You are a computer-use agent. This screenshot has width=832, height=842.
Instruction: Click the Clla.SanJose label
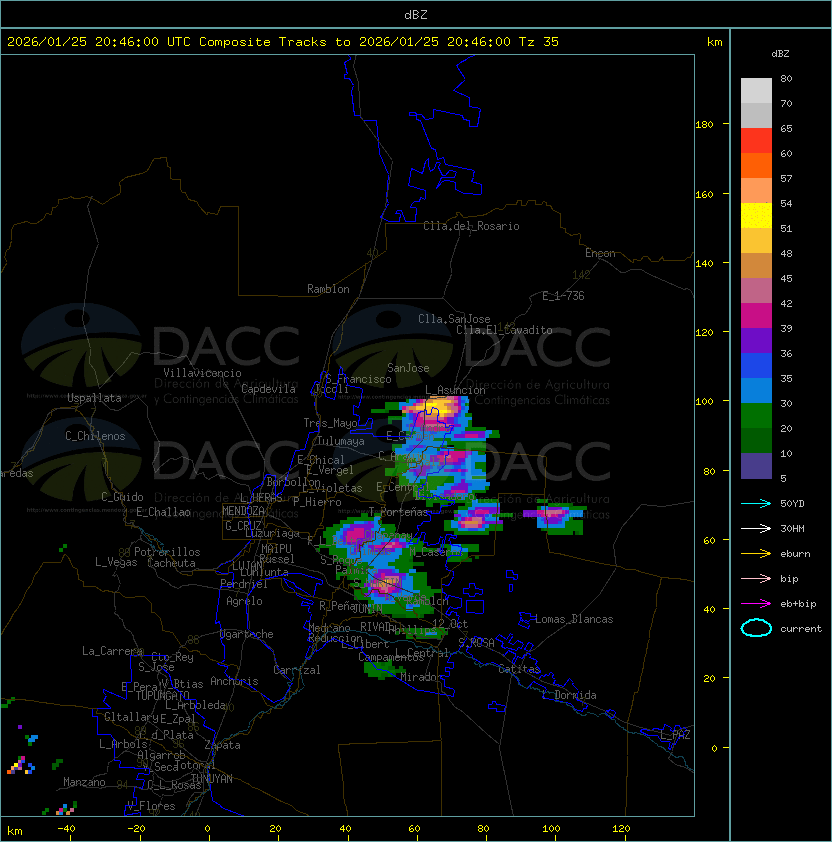pyautogui.click(x=454, y=319)
